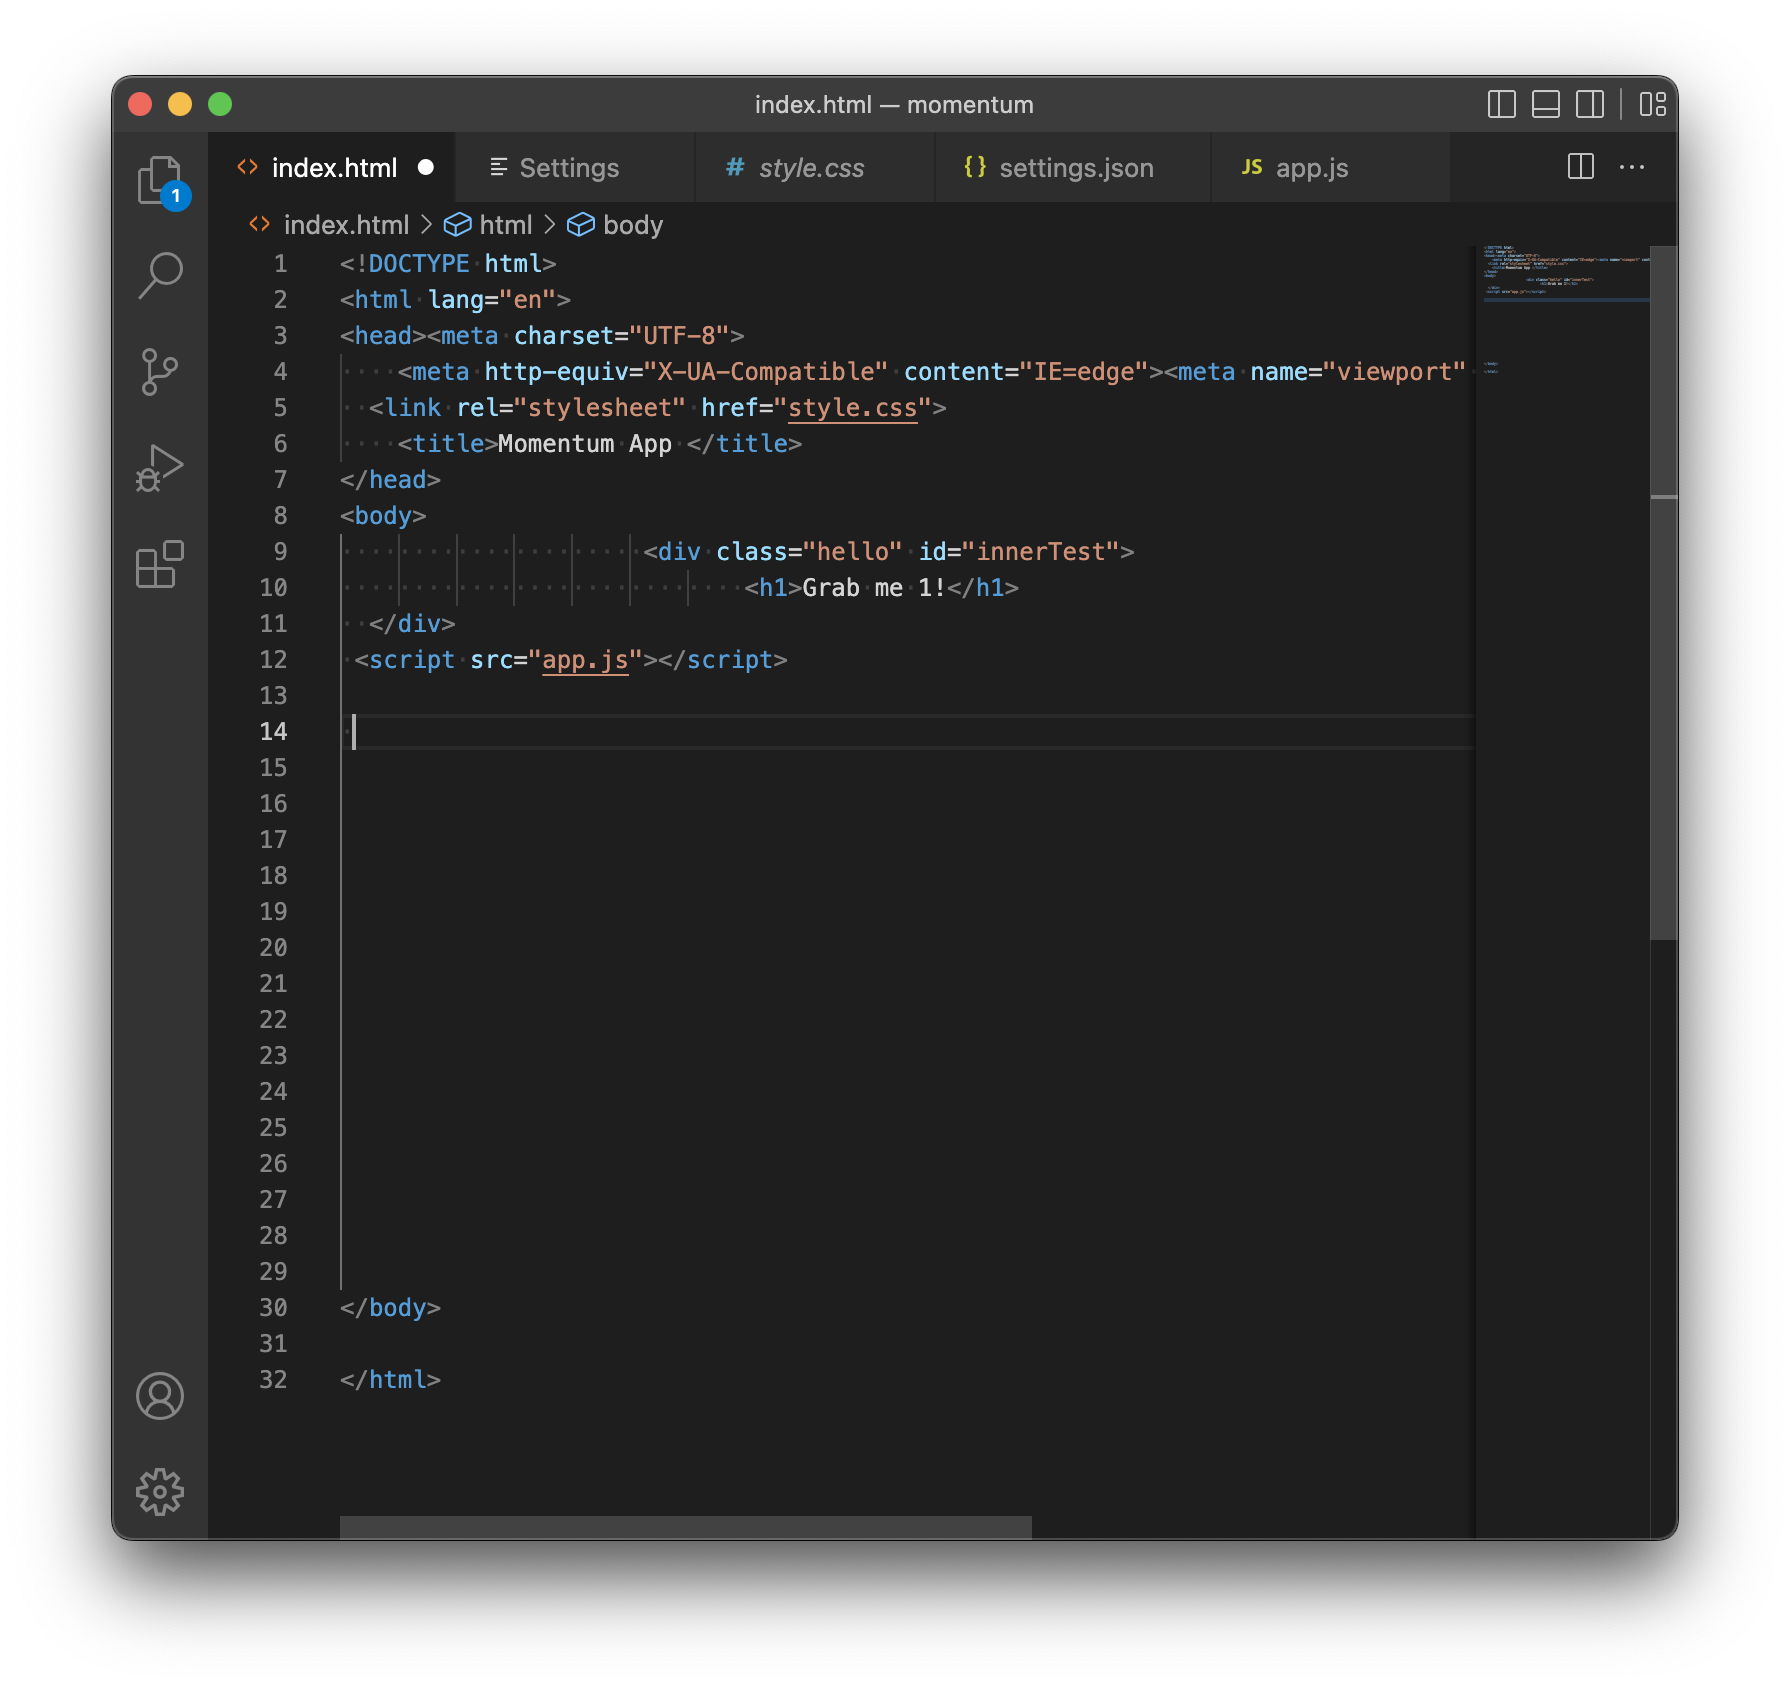Click the lang="en" attribute
The height and width of the screenshot is (1688, 1790).
click(x=492, y=300)
